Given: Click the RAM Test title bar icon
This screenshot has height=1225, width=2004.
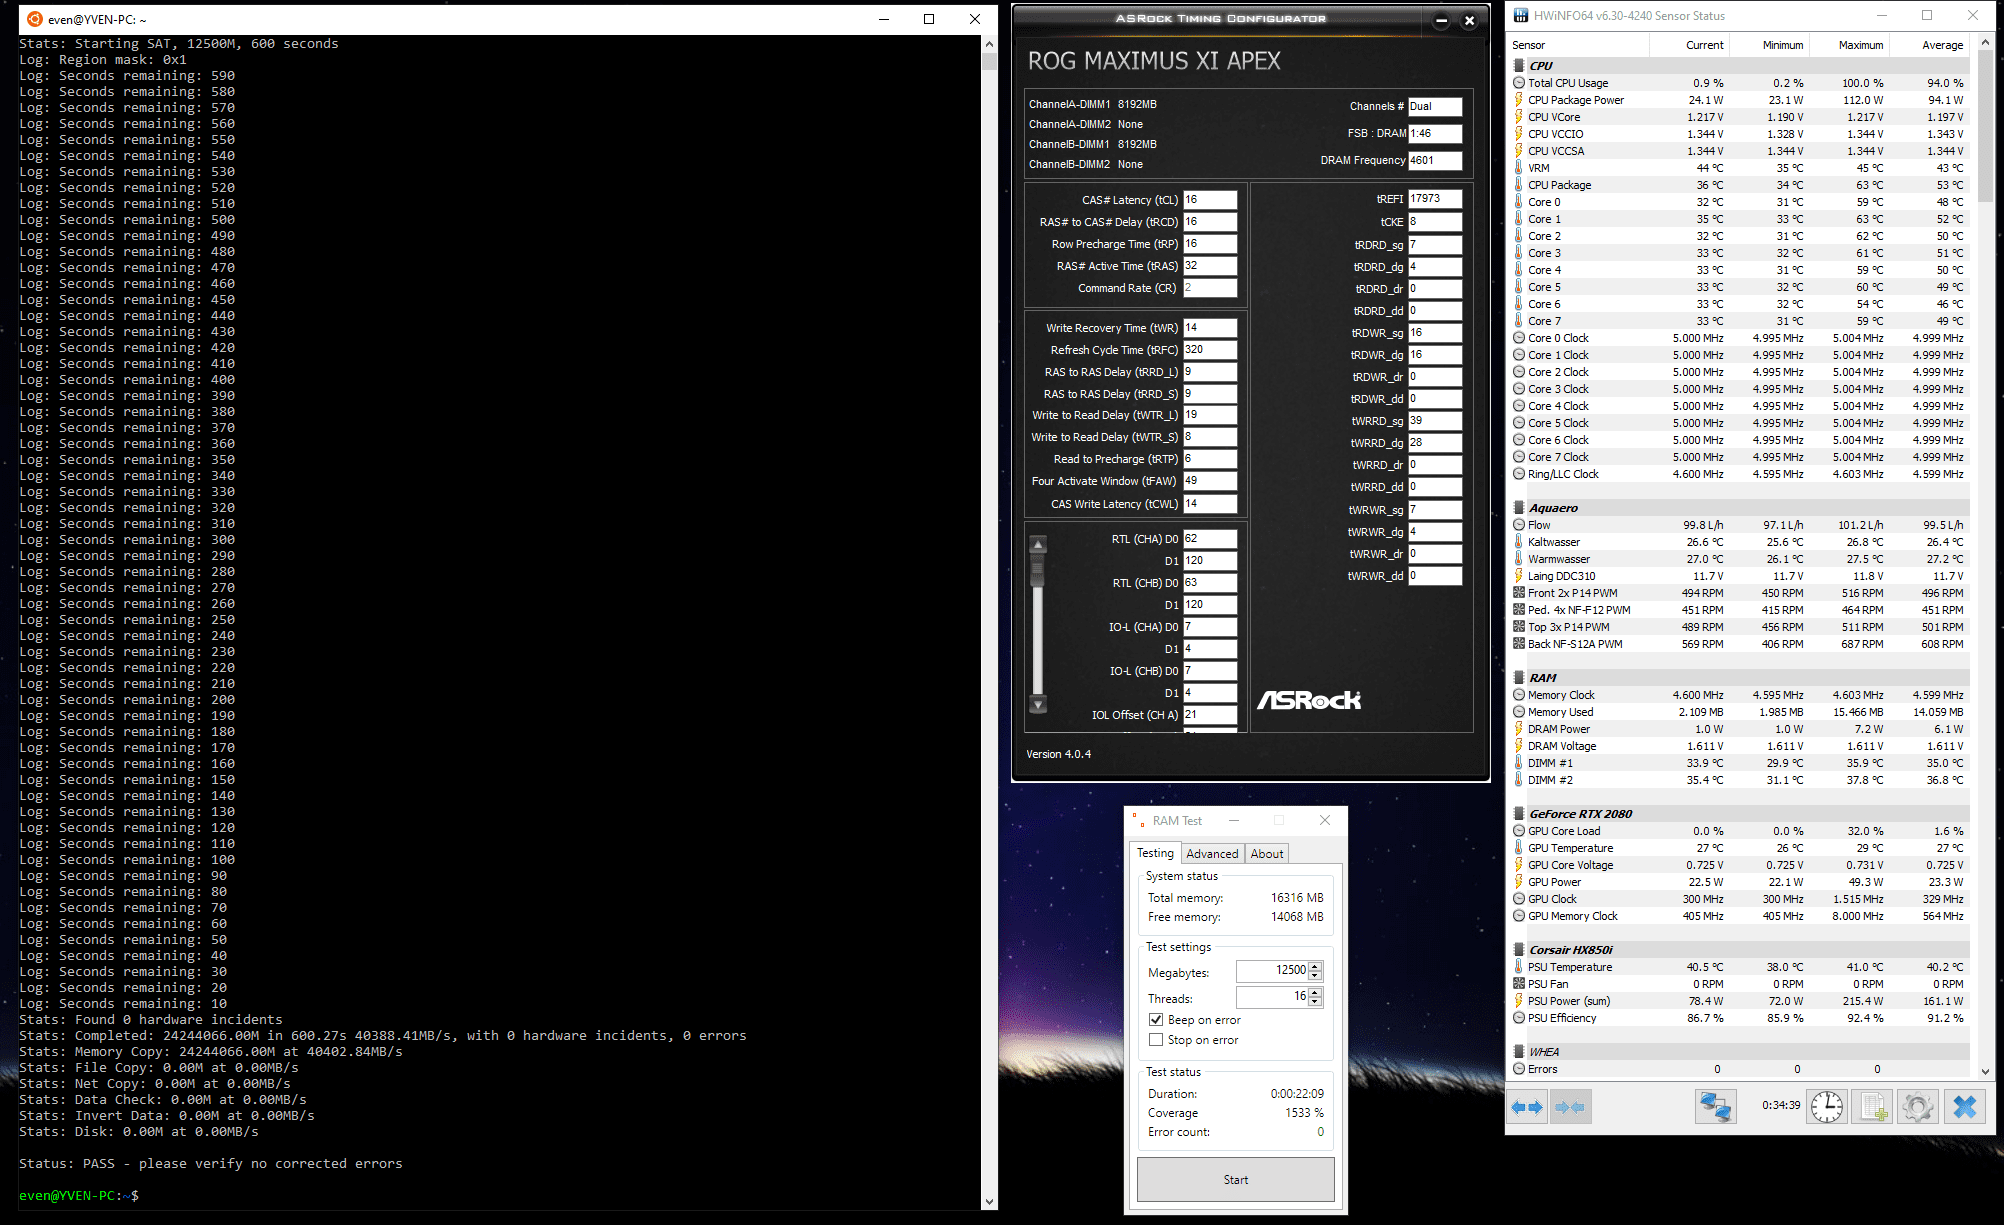Looking at the screenshot, I should click(1138, 820).
